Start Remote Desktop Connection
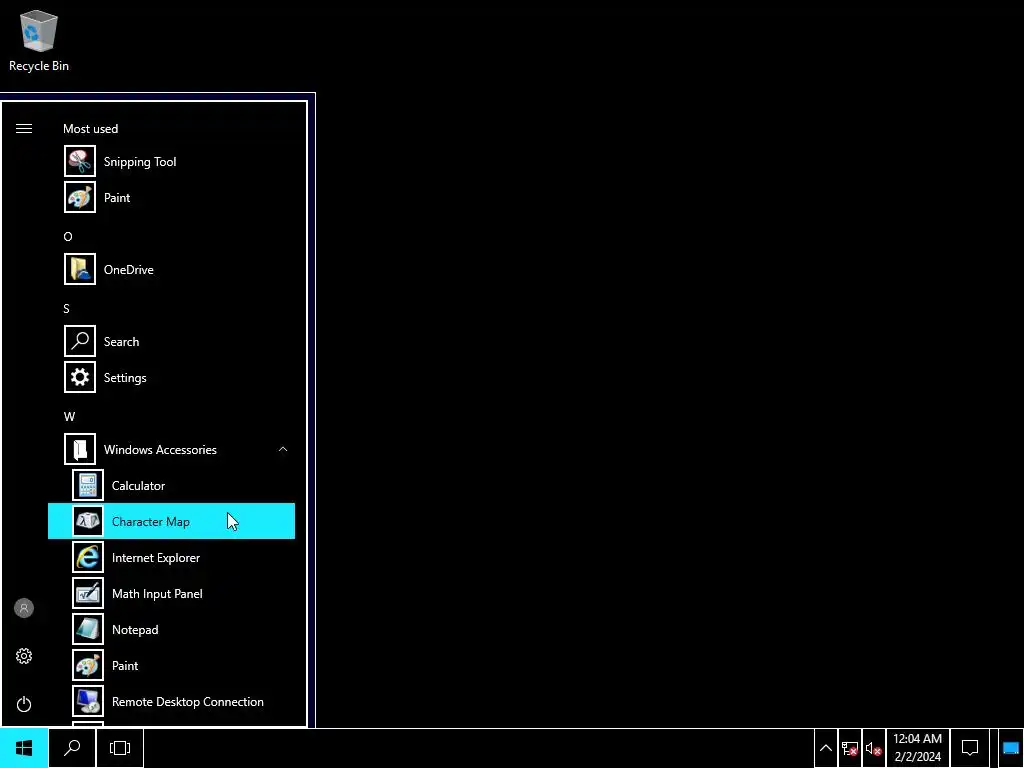1024x768 pixels. click(171, 701)
